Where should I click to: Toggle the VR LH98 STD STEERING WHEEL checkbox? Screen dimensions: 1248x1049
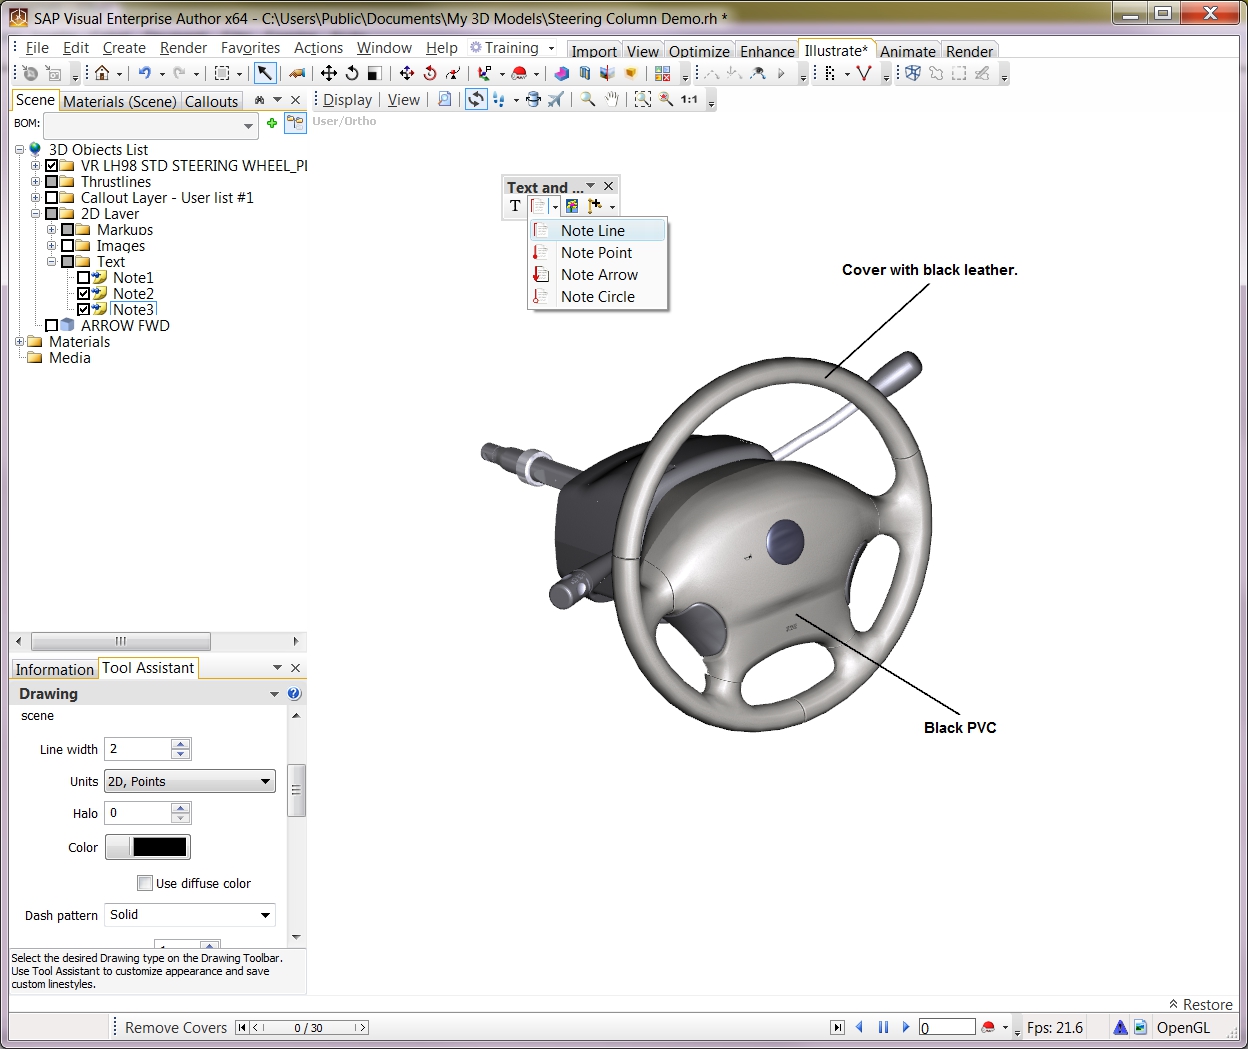(x=51, y=166)
